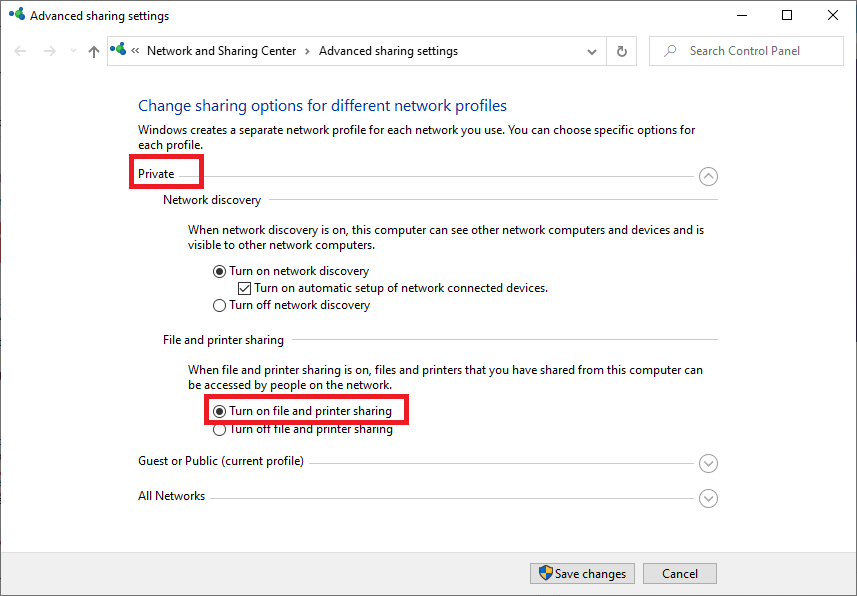Click the Forward navigation arrow
The image size is (857, 596).
(x=50, y=51)
